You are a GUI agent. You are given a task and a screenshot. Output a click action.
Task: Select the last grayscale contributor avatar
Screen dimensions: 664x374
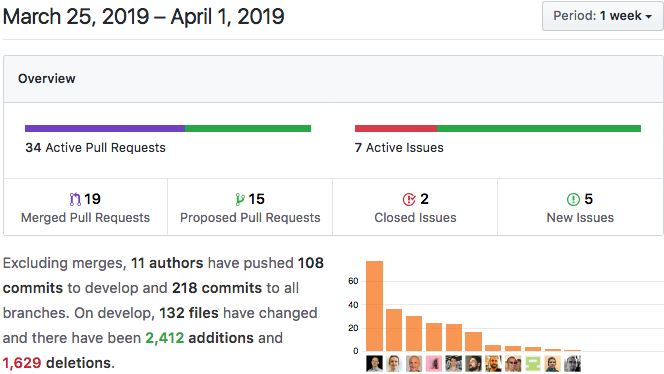[573, 363]
